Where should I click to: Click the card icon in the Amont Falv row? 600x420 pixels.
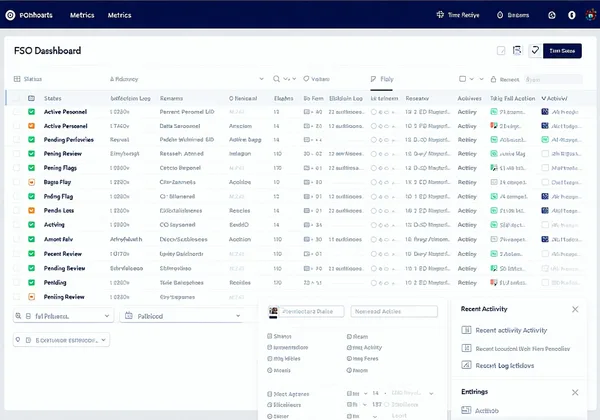494,239
